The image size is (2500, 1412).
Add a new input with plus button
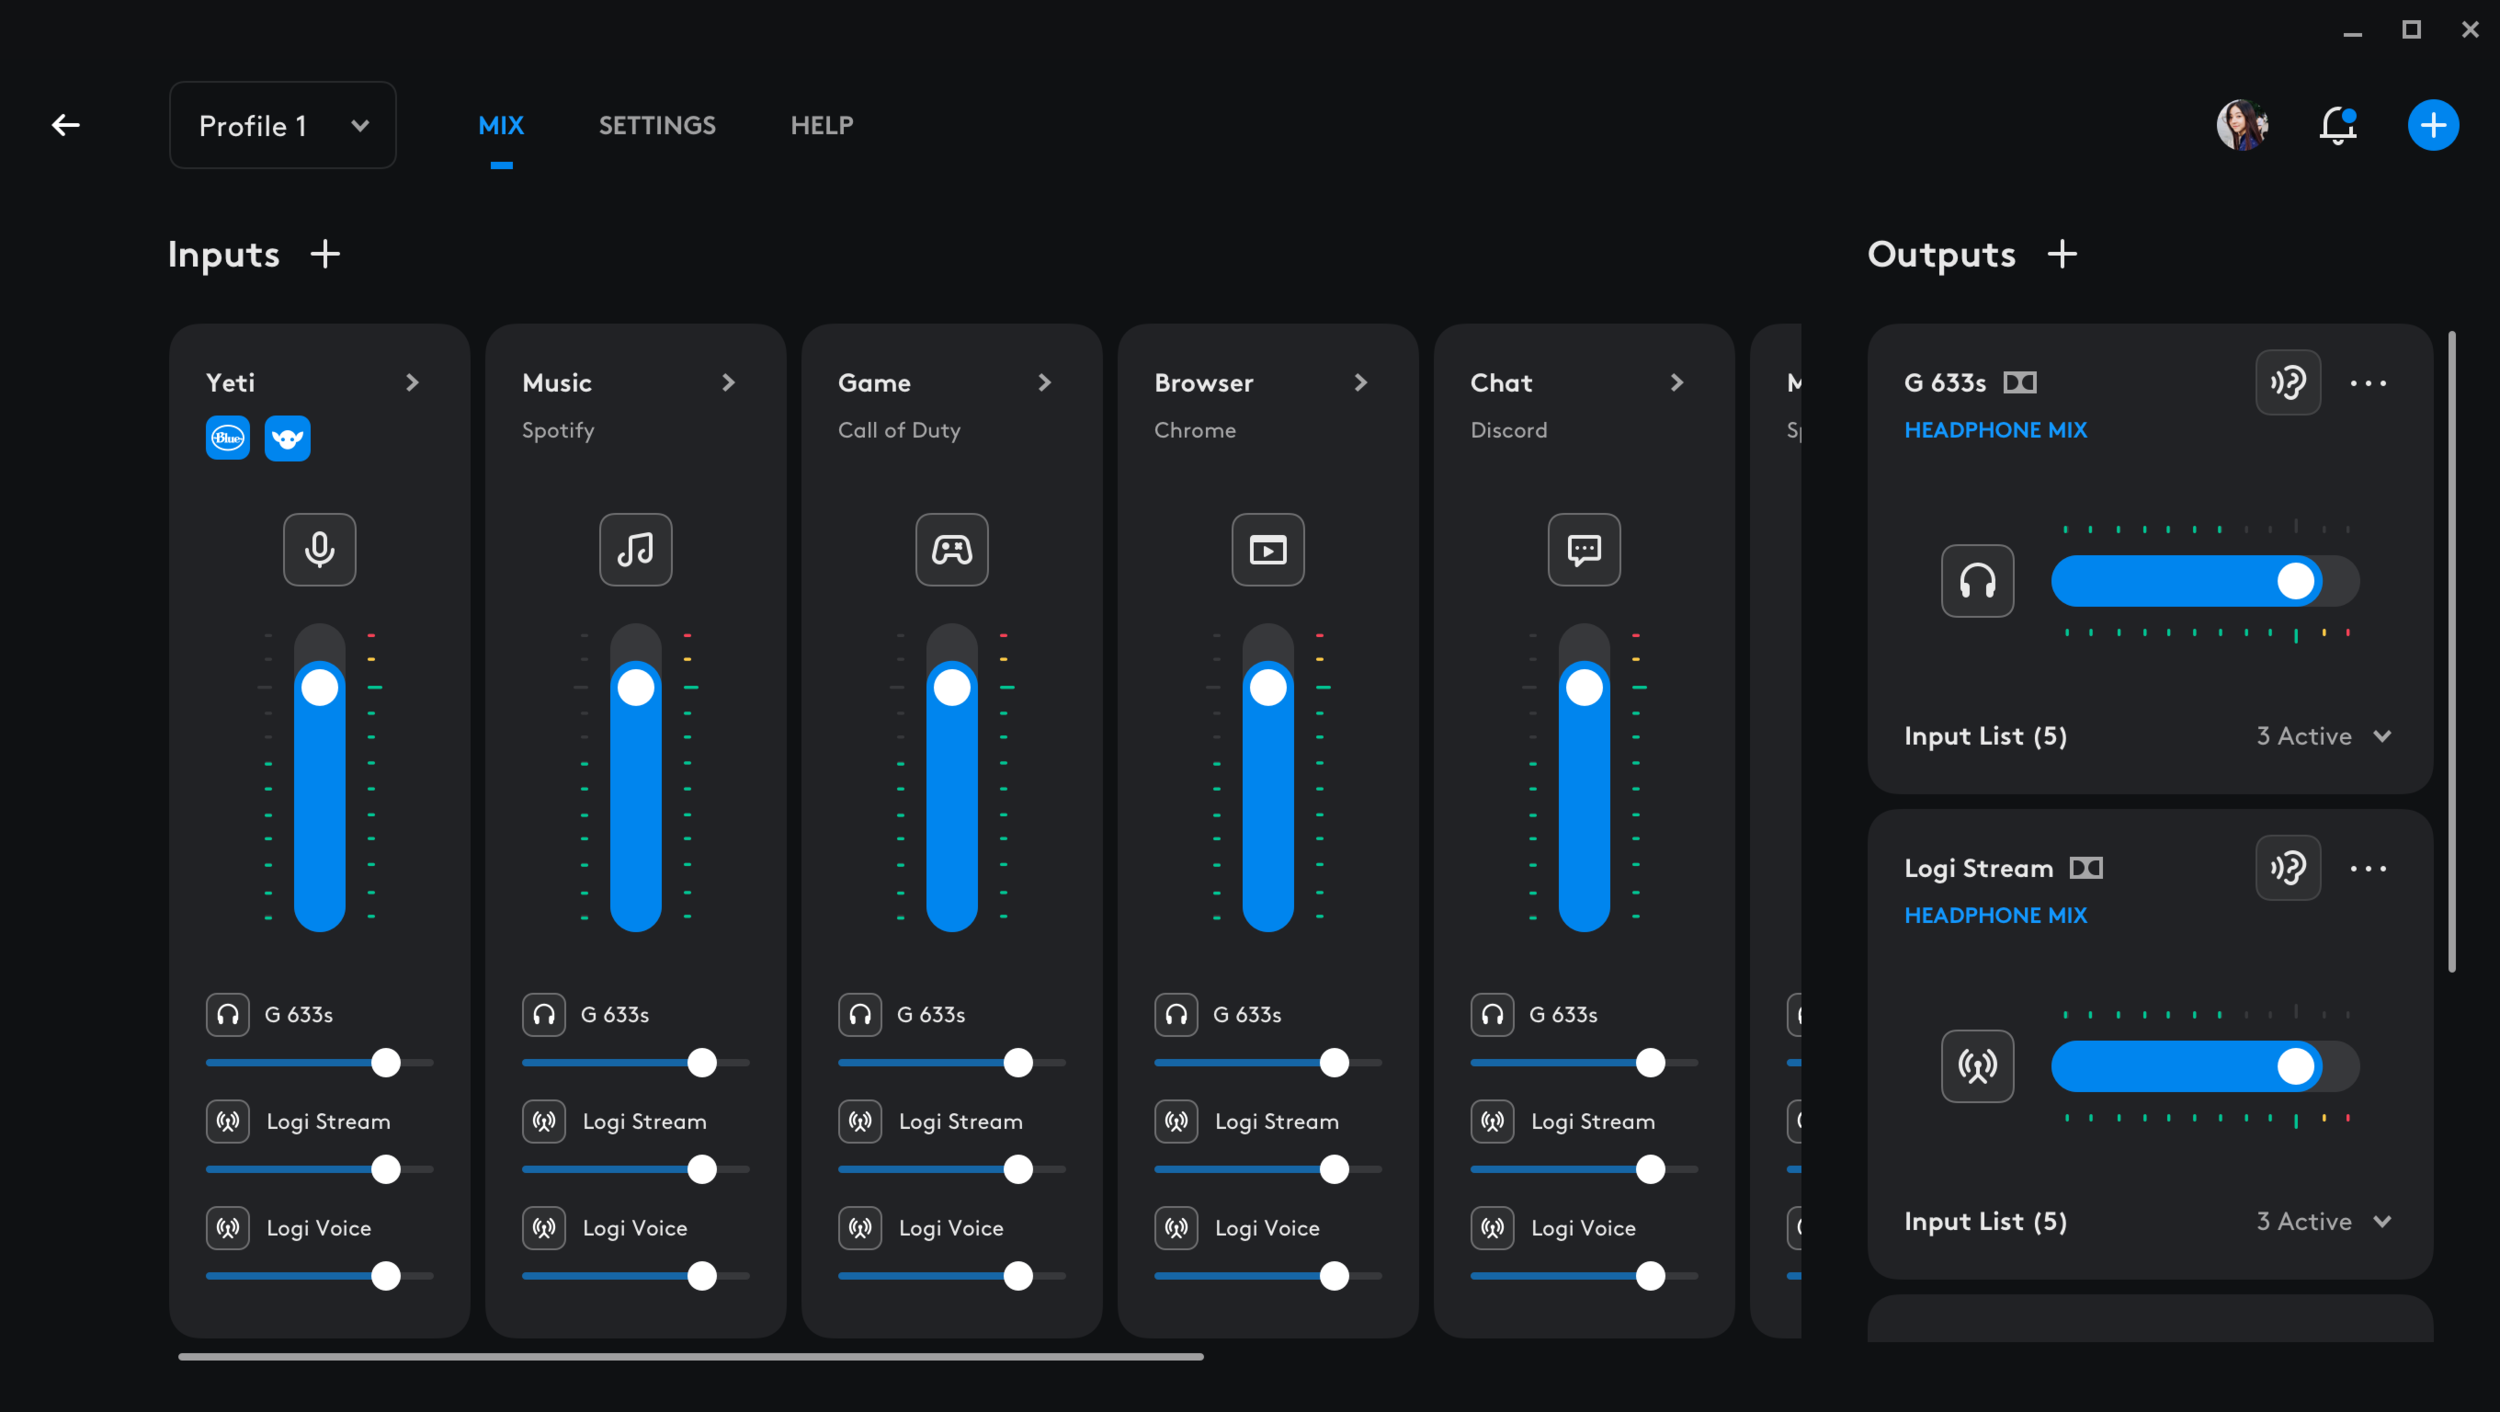325,254
